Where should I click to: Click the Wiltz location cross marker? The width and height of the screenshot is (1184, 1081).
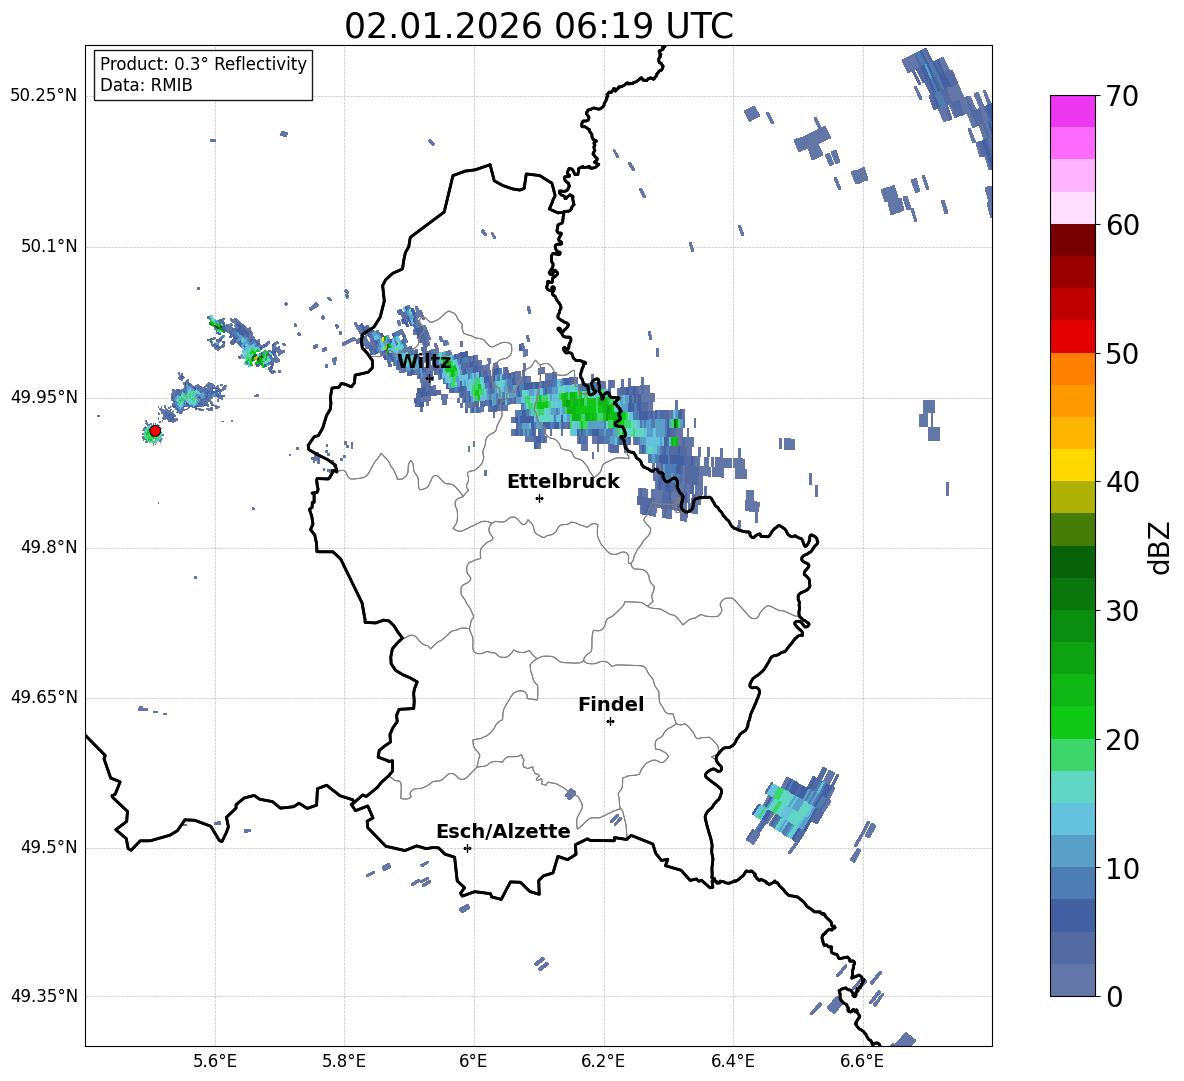tap(430, 378)
